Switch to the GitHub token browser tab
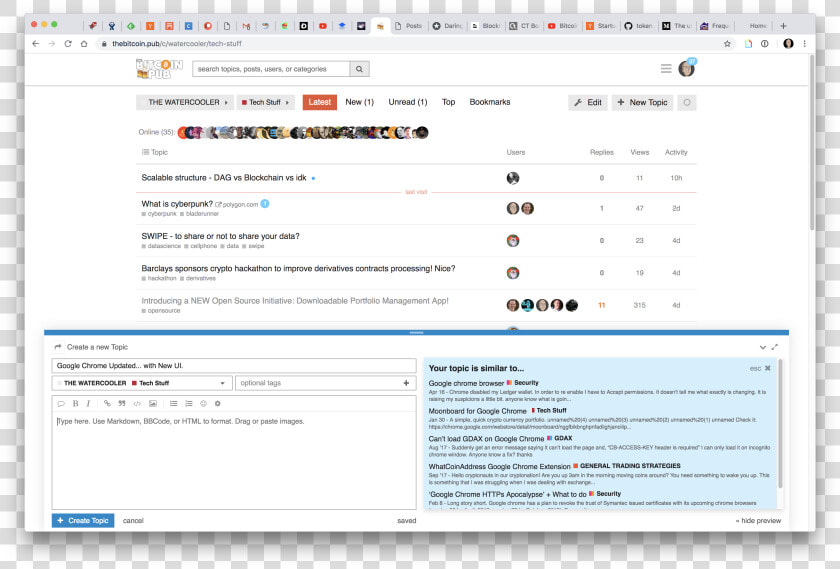Viewport: 840px width, 569px height. [x=638, y=26]
